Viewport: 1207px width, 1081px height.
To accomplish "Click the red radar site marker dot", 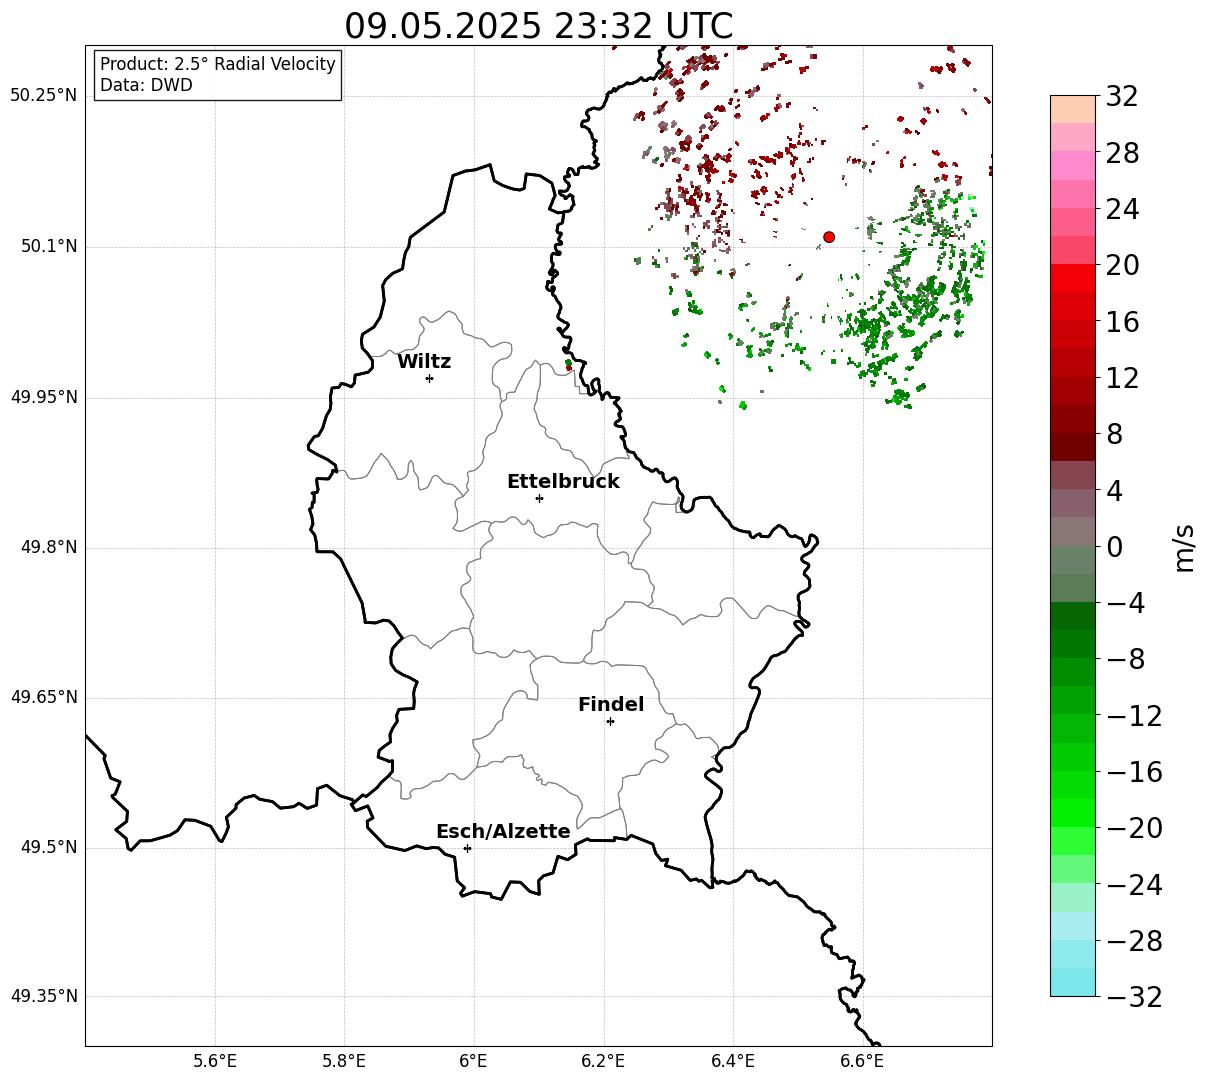I will (x=829, y=237).
